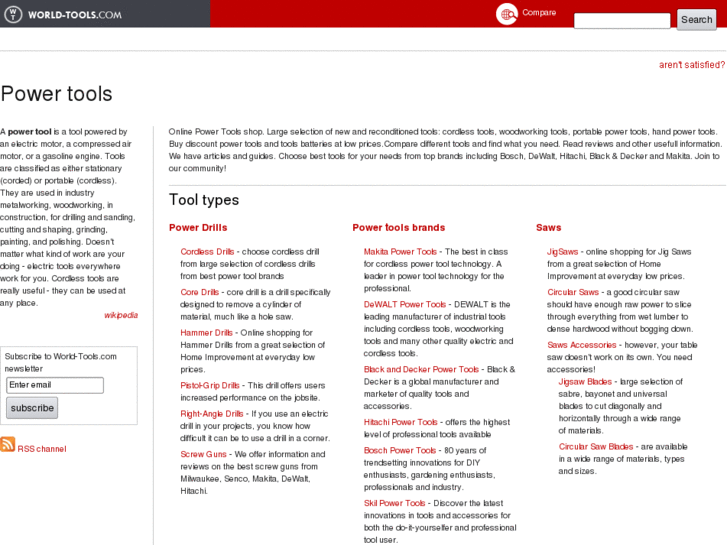This screenshot has width=727, height=545.
Task: Click the Search button
Action: pyautogui.click(x=696, y=20)
